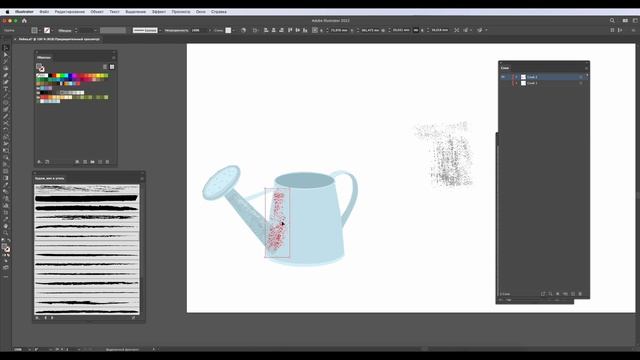Image resolution: width=640 pixels, height=360 pixels.
Task: Pick the None swatch in Swatches panel
Action: tap(38, 76)
